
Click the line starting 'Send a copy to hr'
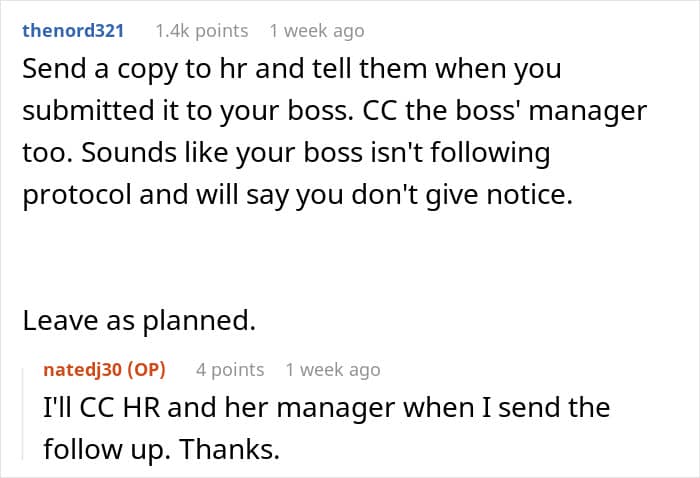(292, 72)
